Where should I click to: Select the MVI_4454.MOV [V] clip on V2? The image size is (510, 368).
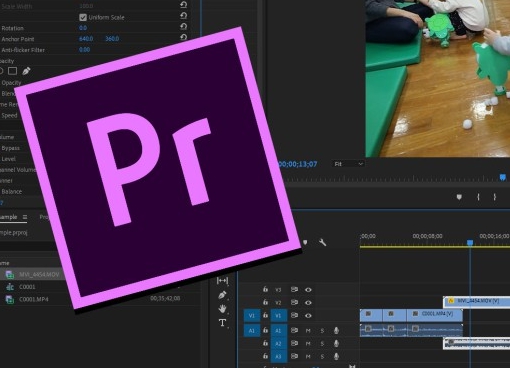[x=477, y=302]
